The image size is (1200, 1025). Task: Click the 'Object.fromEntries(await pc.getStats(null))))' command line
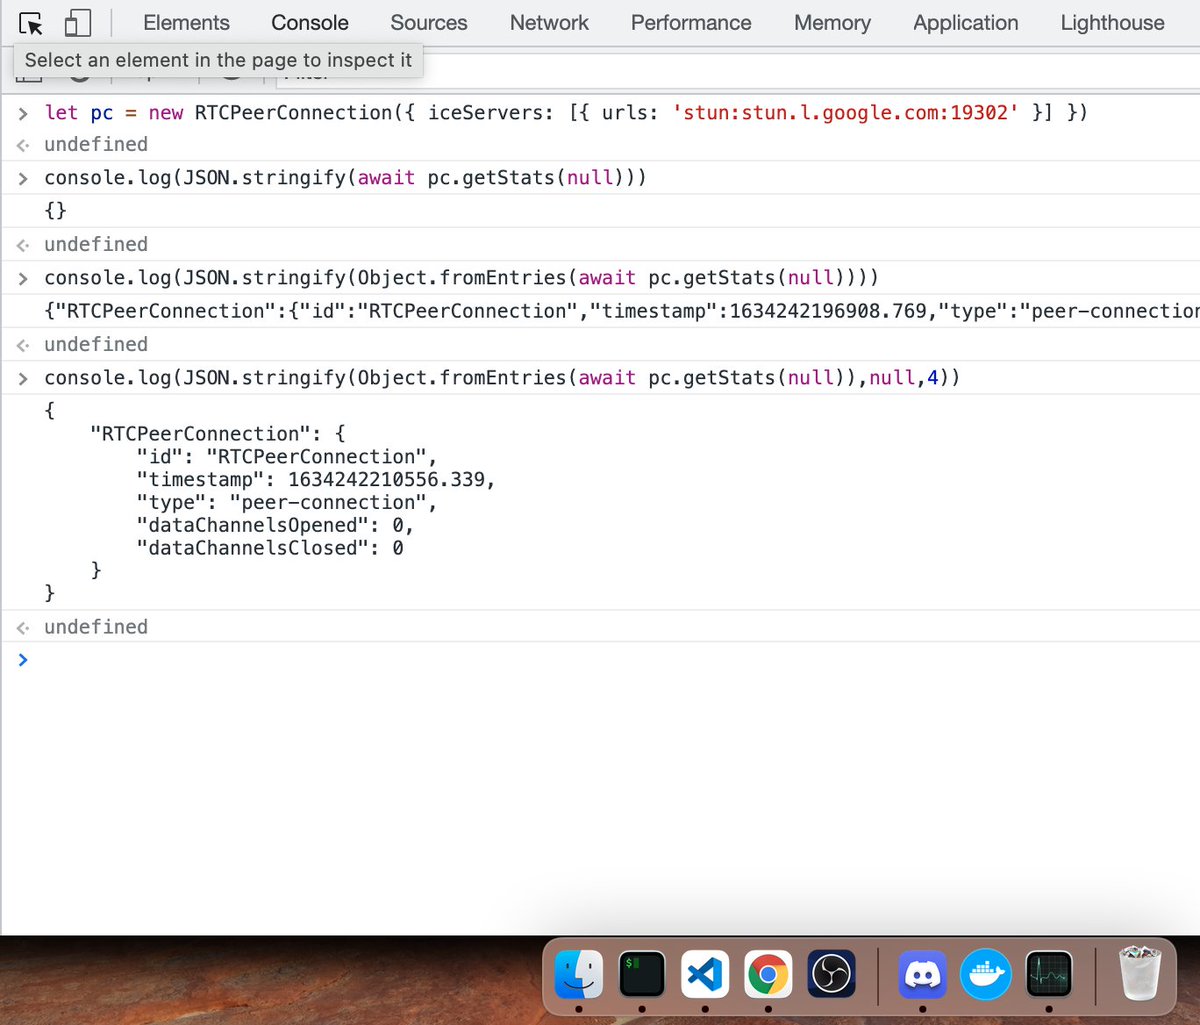click(461, 277)
